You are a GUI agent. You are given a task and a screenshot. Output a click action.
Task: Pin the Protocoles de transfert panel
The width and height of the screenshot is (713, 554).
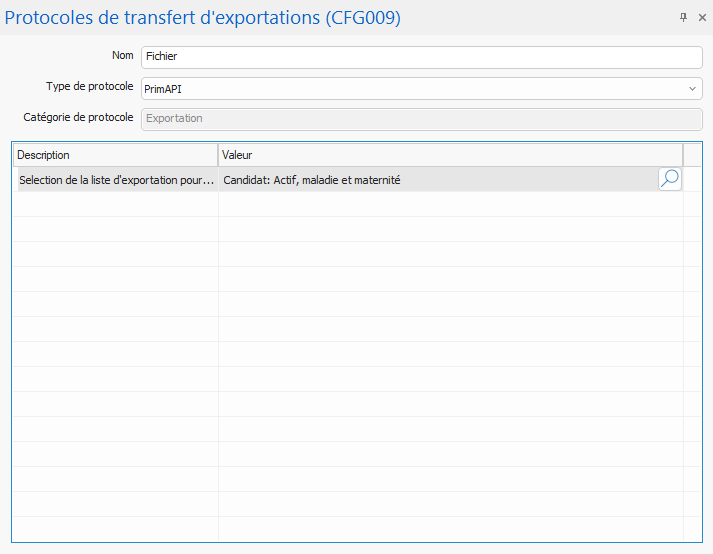click(684, 17)
